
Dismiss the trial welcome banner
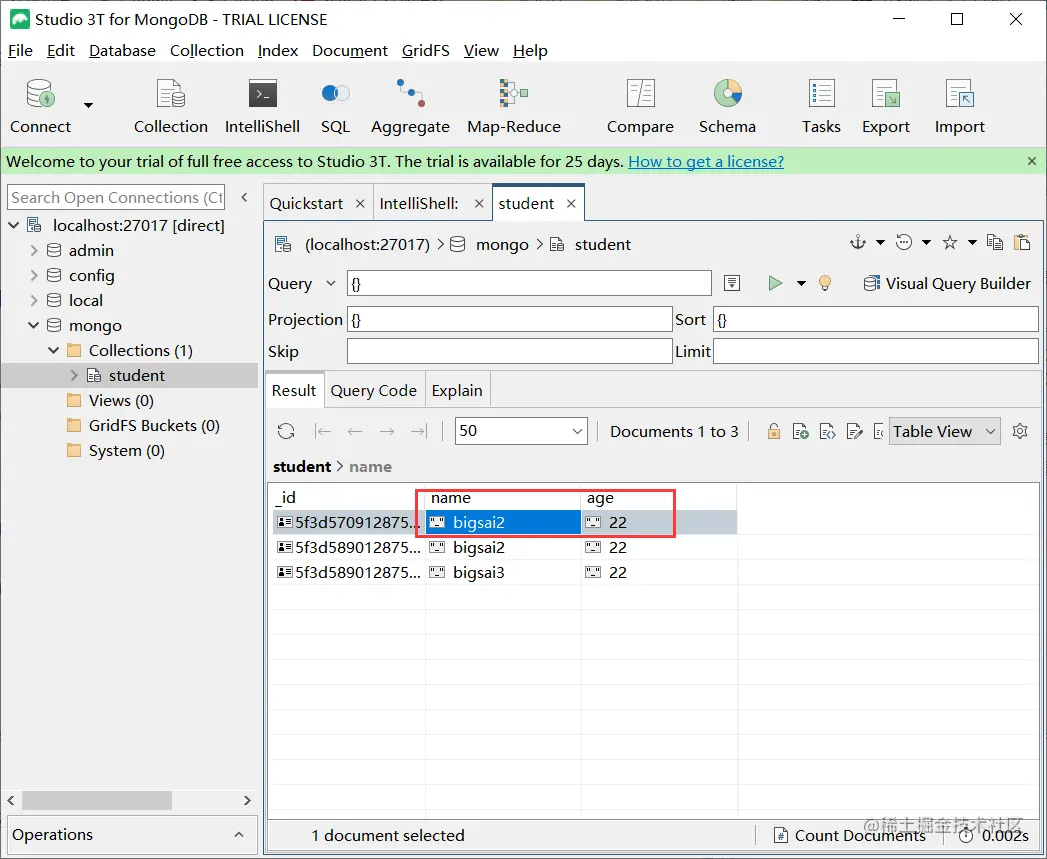[x=1032, y=161]
